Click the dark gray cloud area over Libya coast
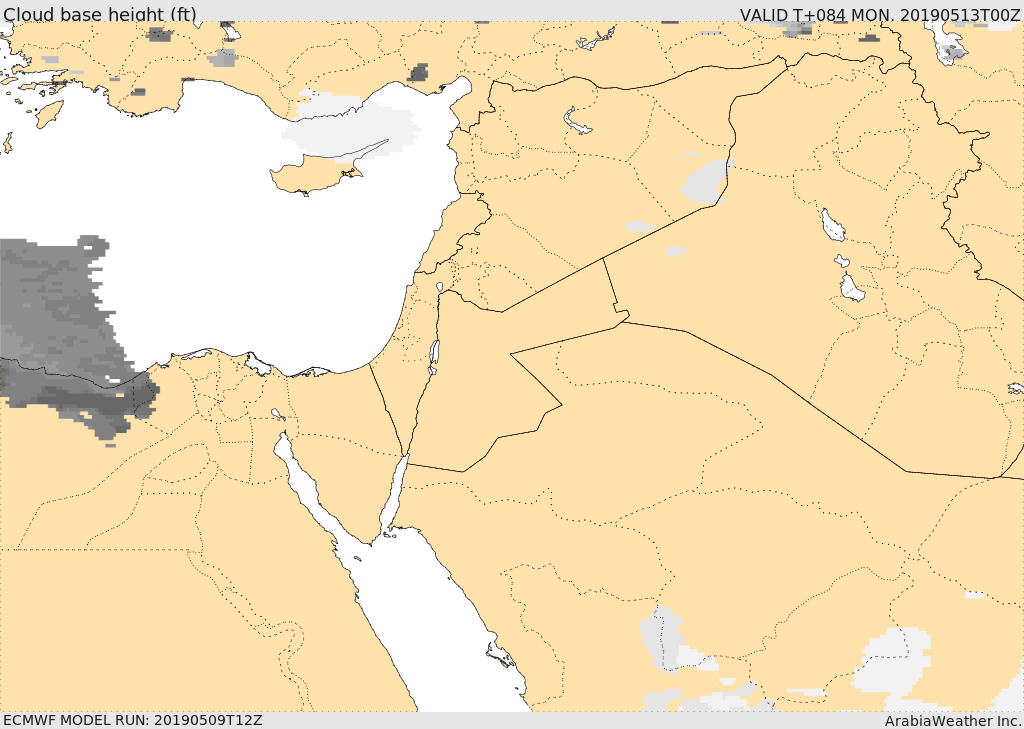The height and width of the screenshot is (729, 1024). (x=65, y=340)
